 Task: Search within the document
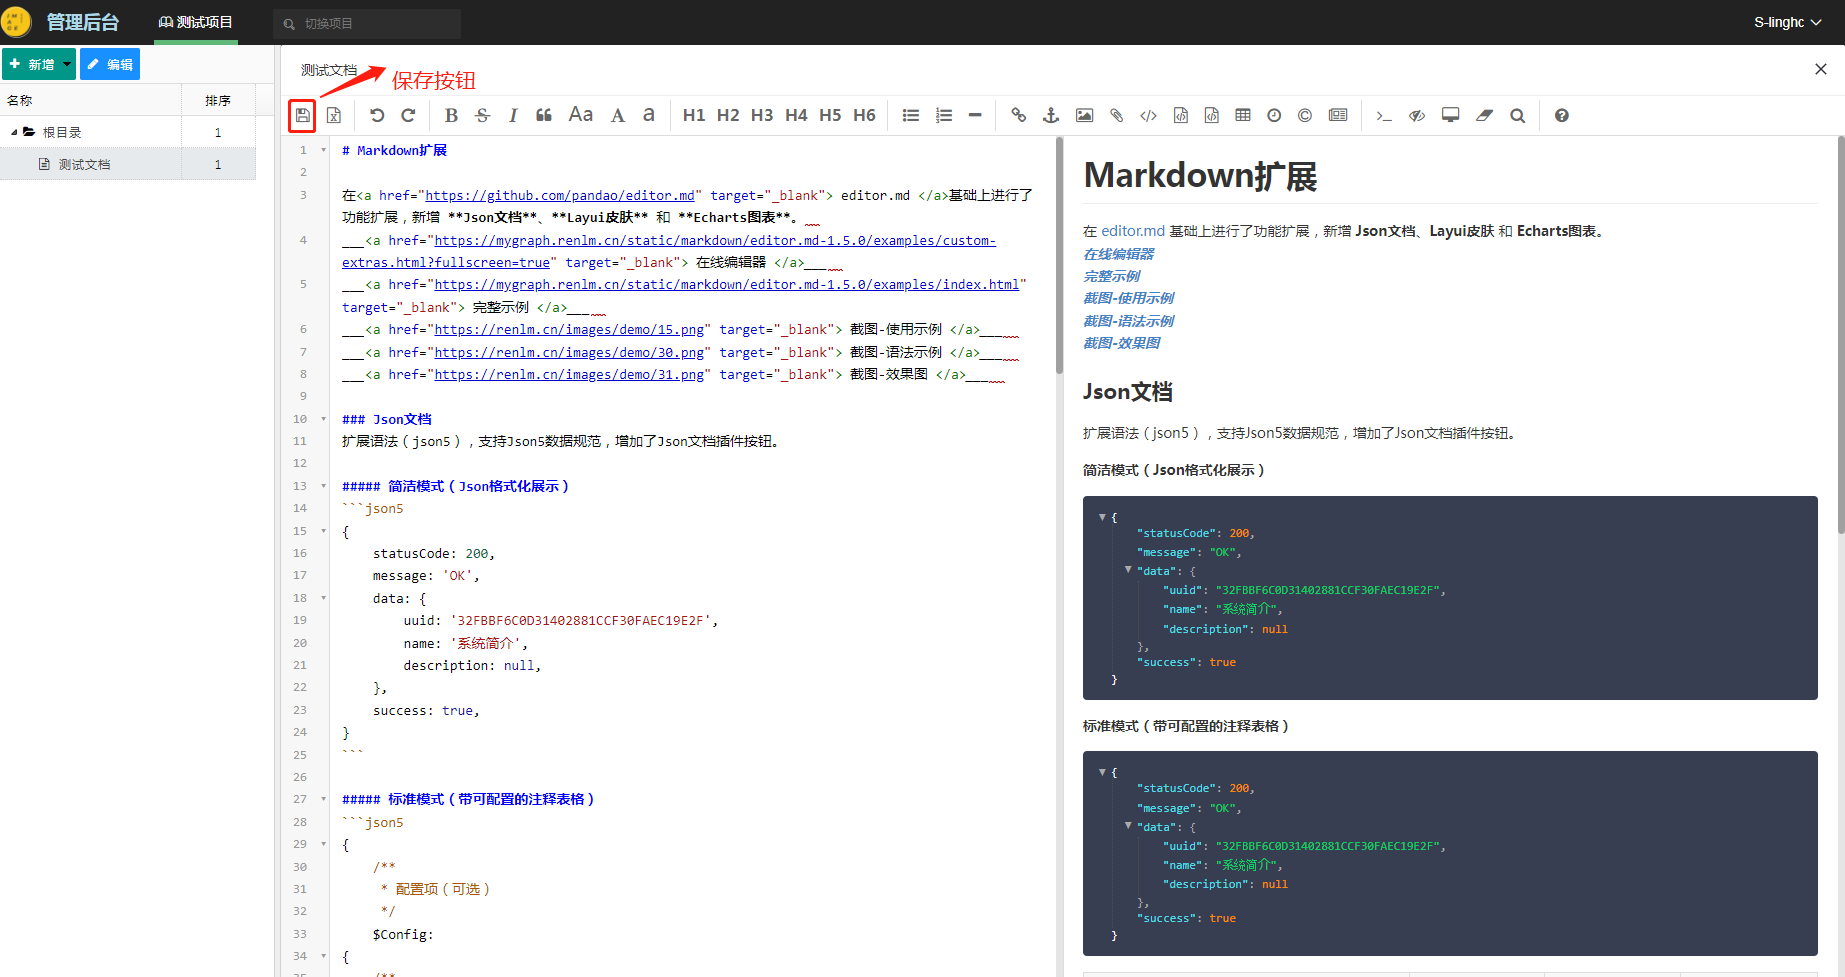pyautogui.click(x=1517, y=115)
